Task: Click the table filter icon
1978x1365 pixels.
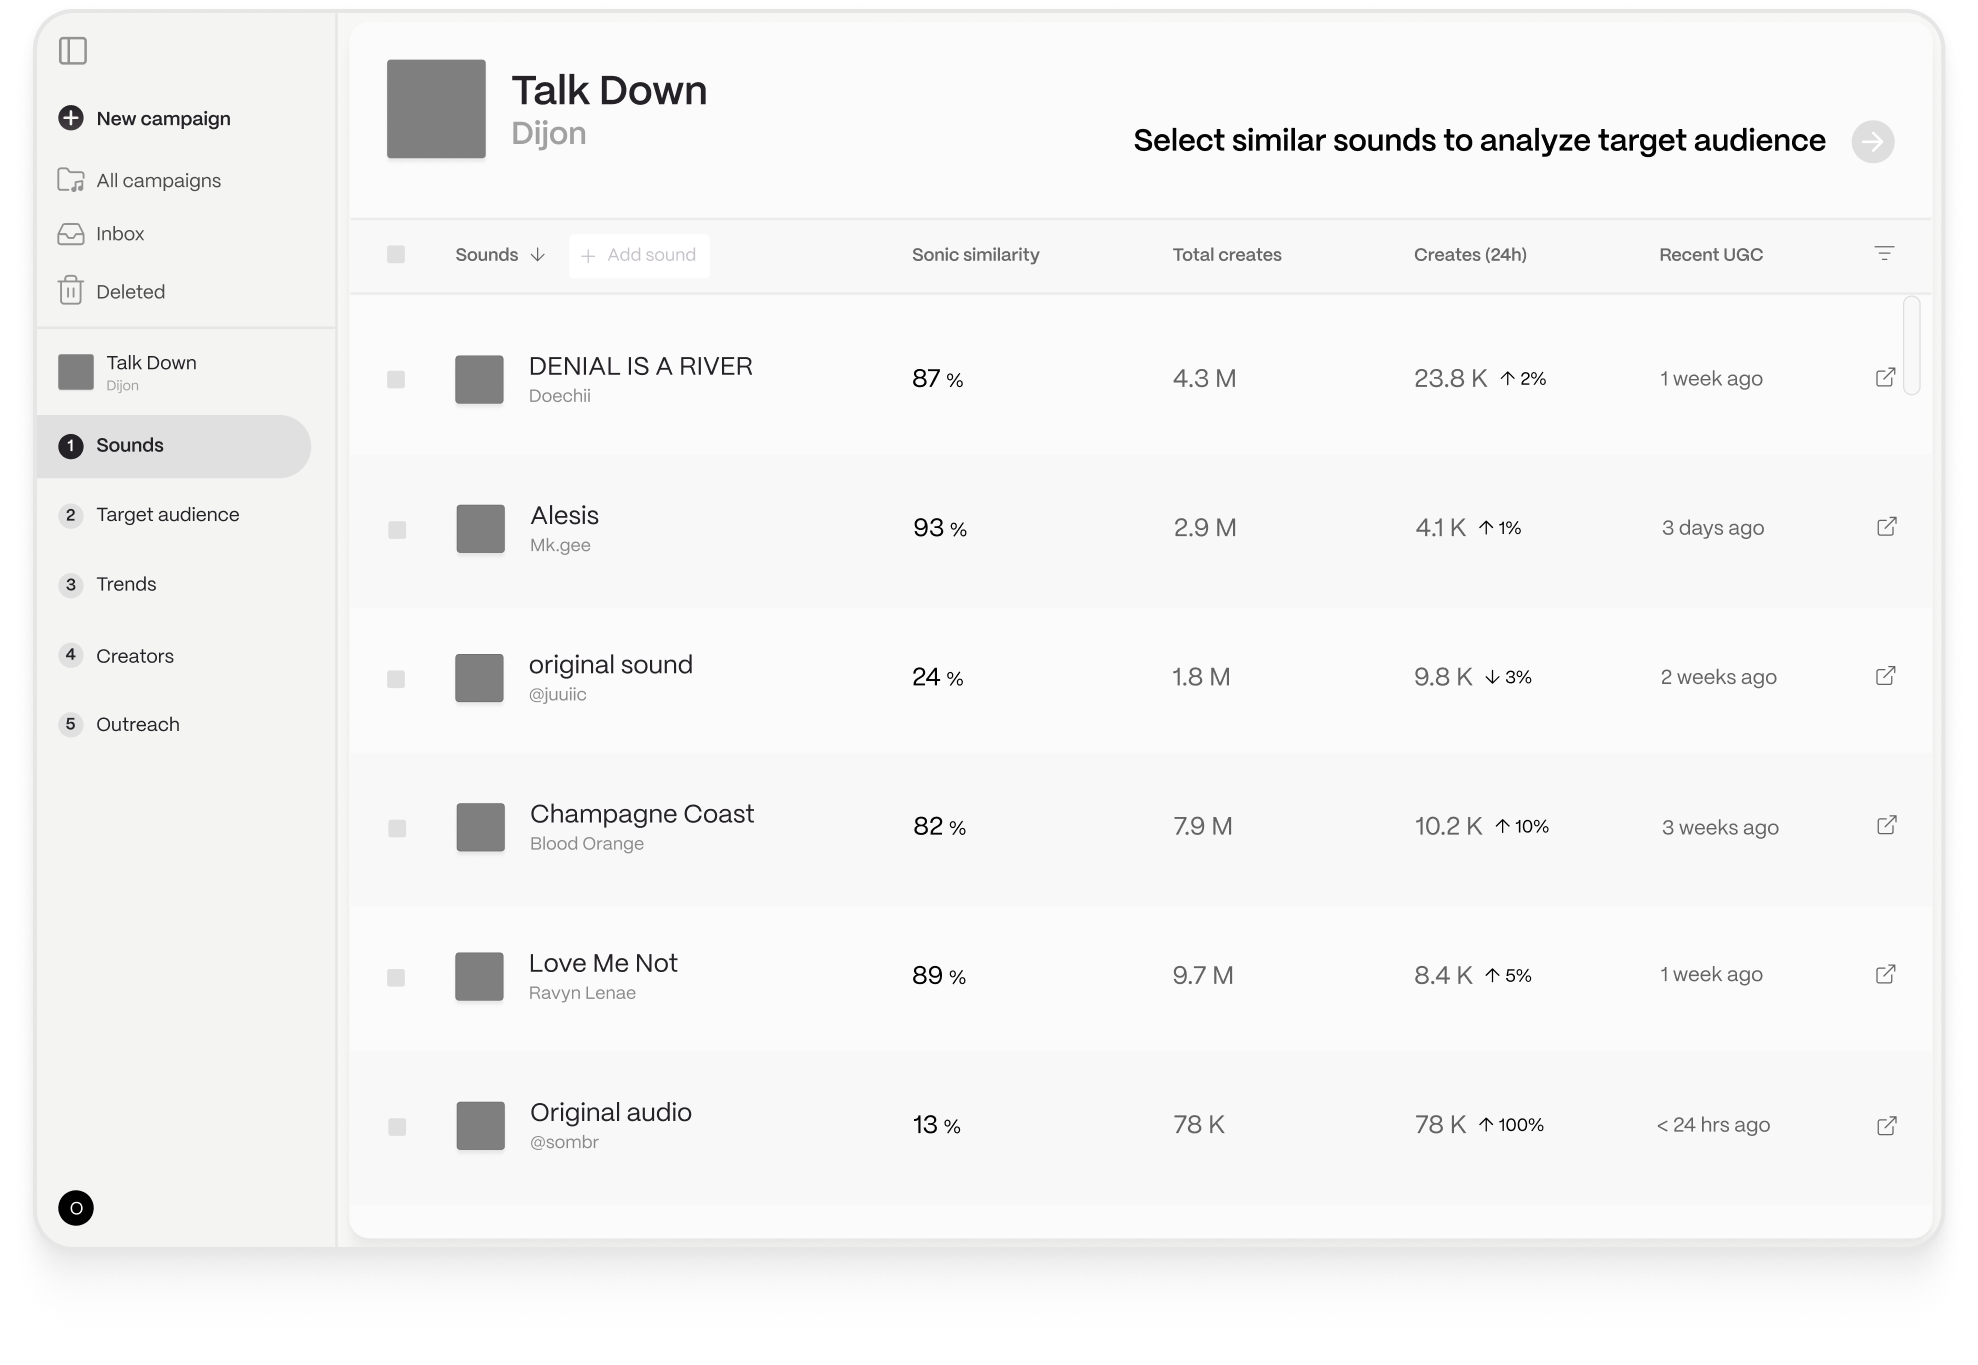Action: pyautogui.click(x=1884, y=254)
